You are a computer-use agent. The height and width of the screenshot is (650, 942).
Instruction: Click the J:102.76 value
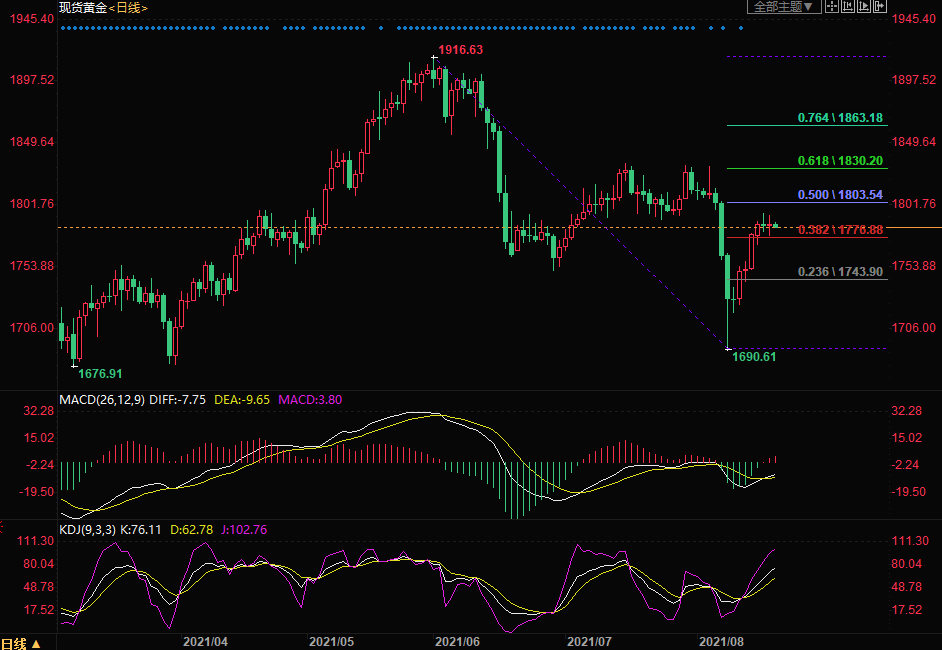pyautogui.click(x=244, y=529)
